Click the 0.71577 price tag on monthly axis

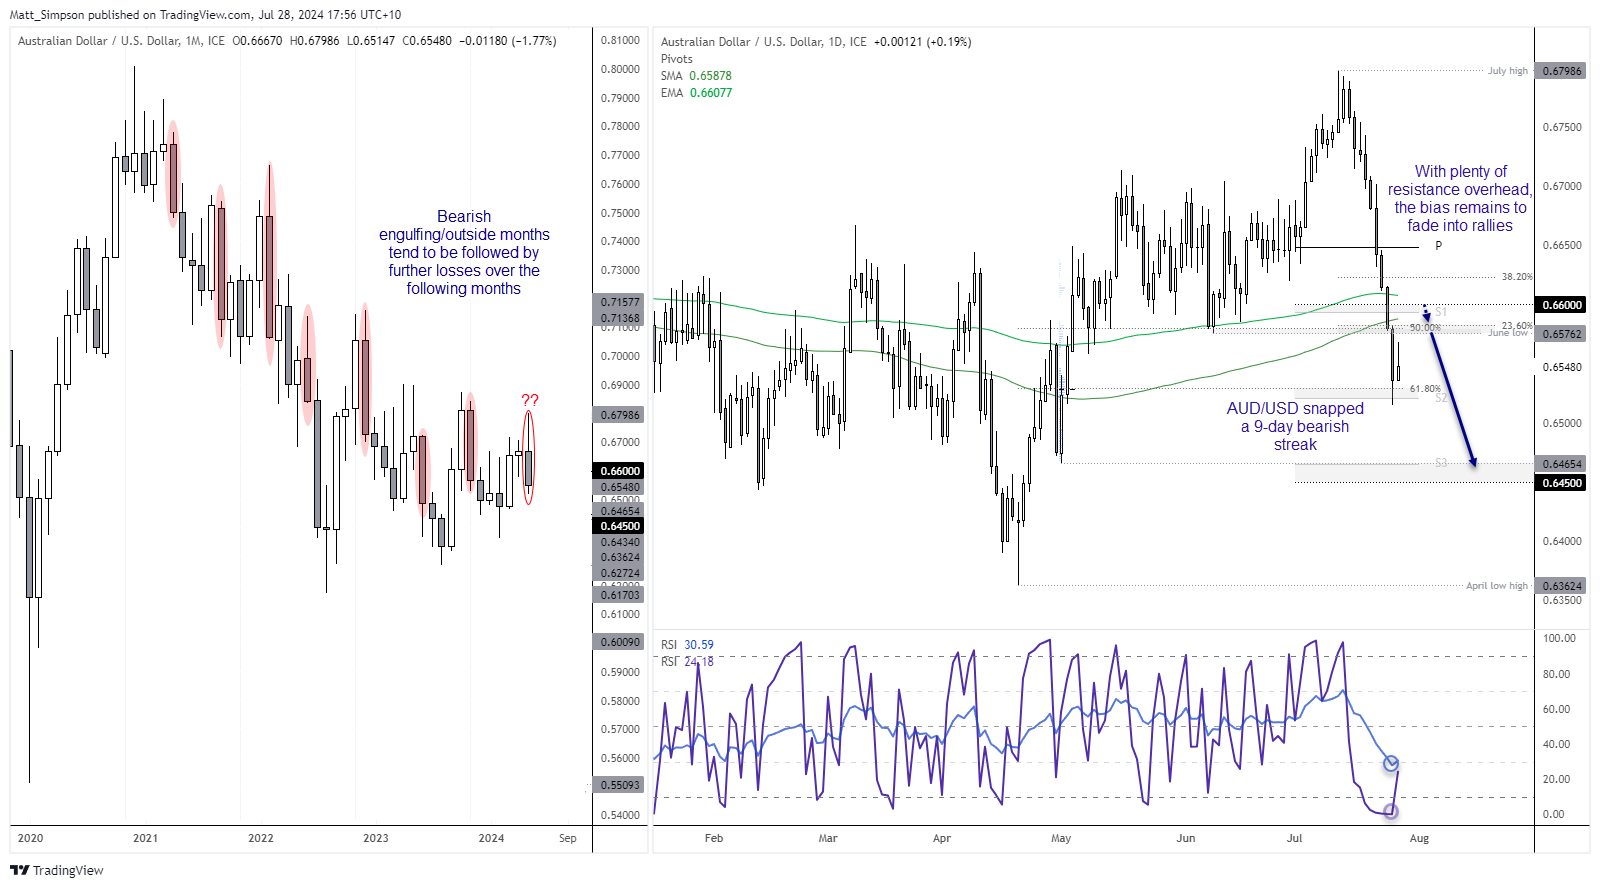620,302
